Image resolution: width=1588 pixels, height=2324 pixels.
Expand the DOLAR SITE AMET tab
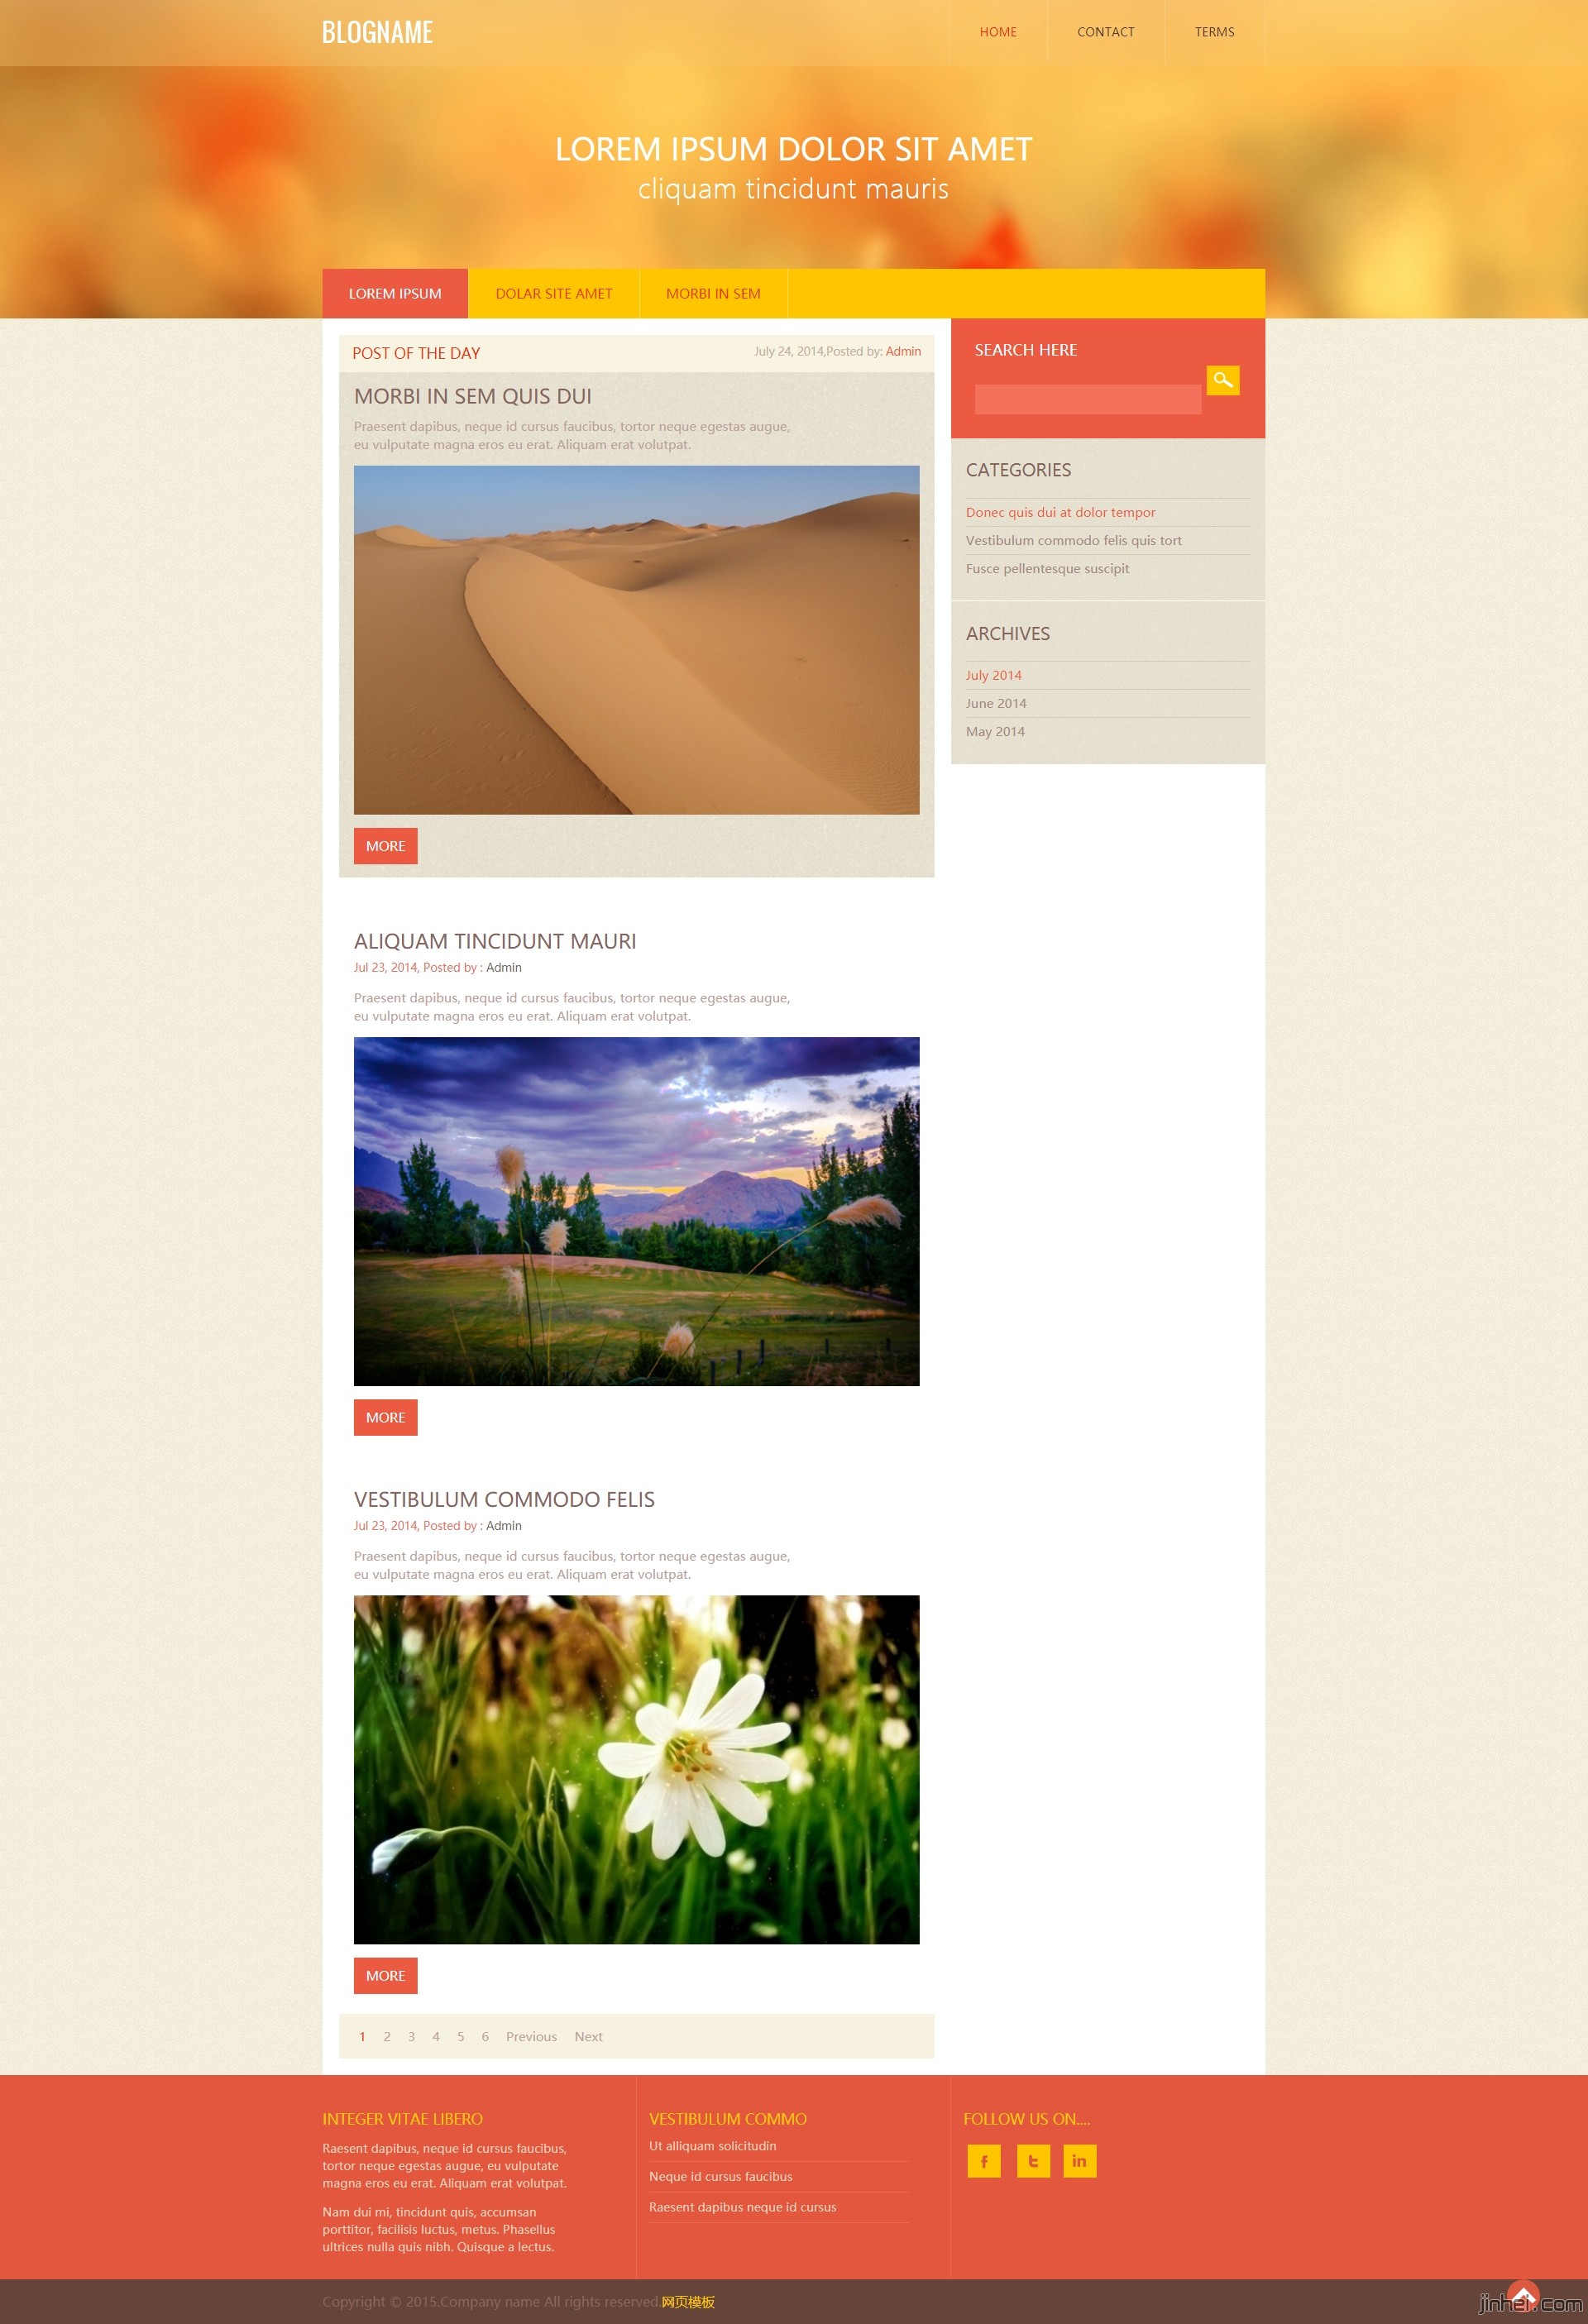pyautogui.click(x=552, y=293)
